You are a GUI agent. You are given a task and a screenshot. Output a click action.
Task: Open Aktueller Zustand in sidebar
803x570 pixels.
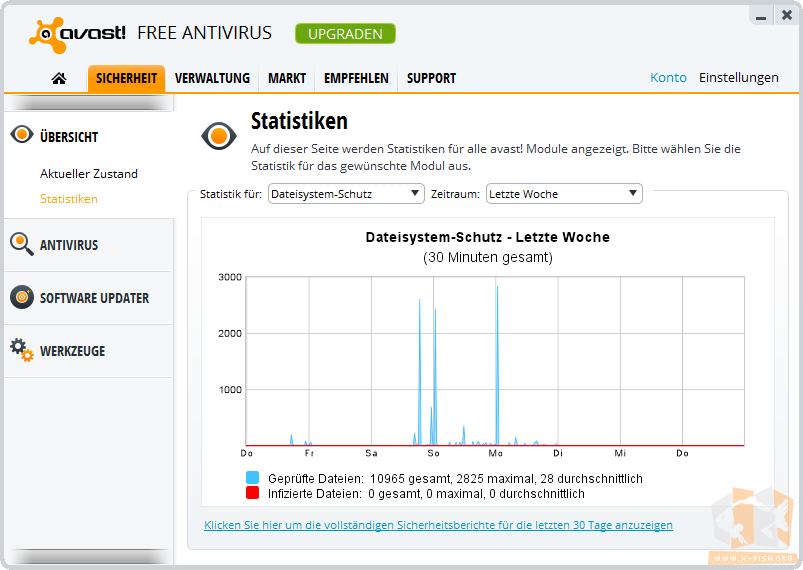coord(89,174)
